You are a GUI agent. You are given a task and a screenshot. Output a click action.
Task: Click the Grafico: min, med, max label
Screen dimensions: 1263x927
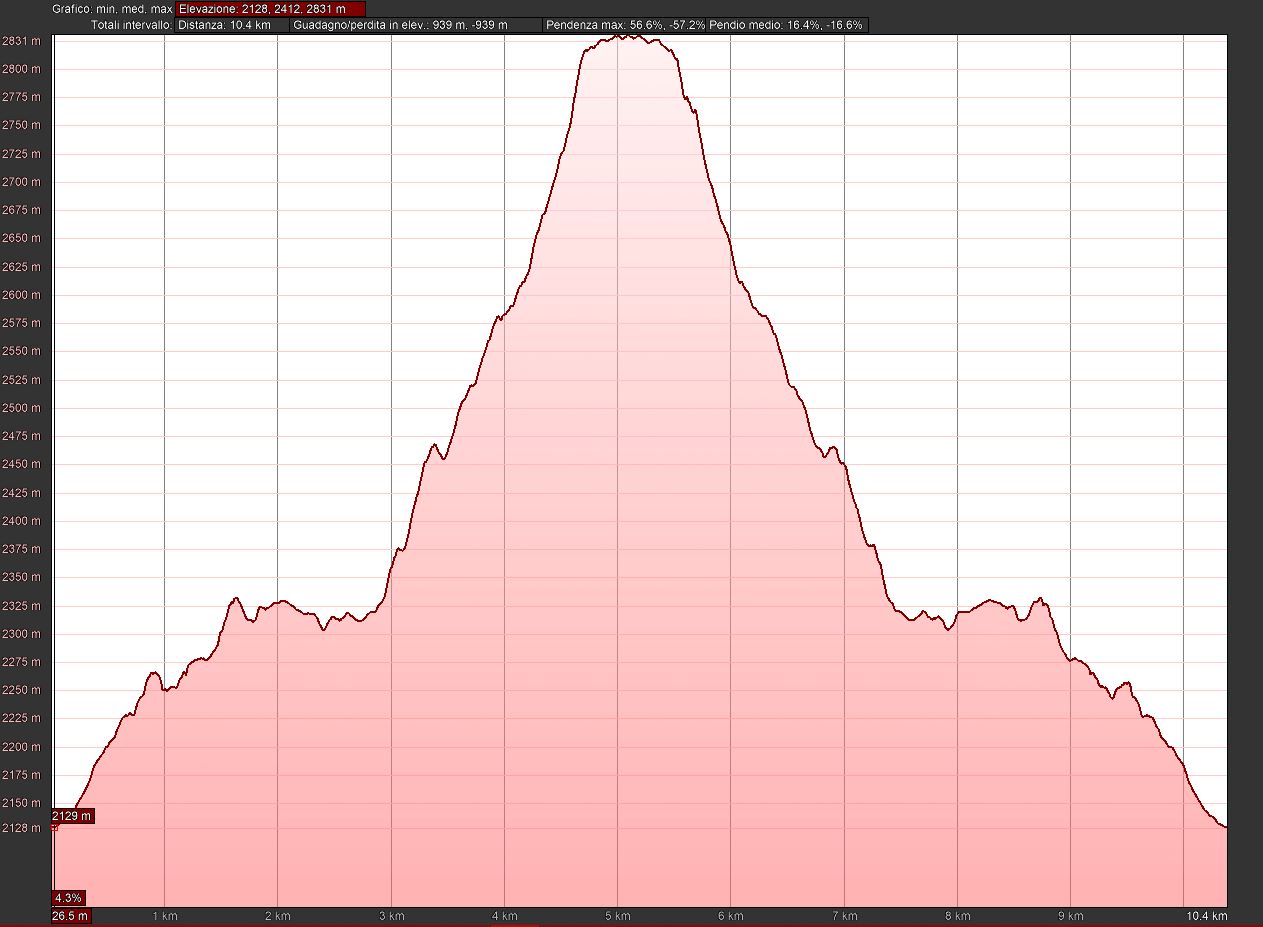tap(112, 9)
